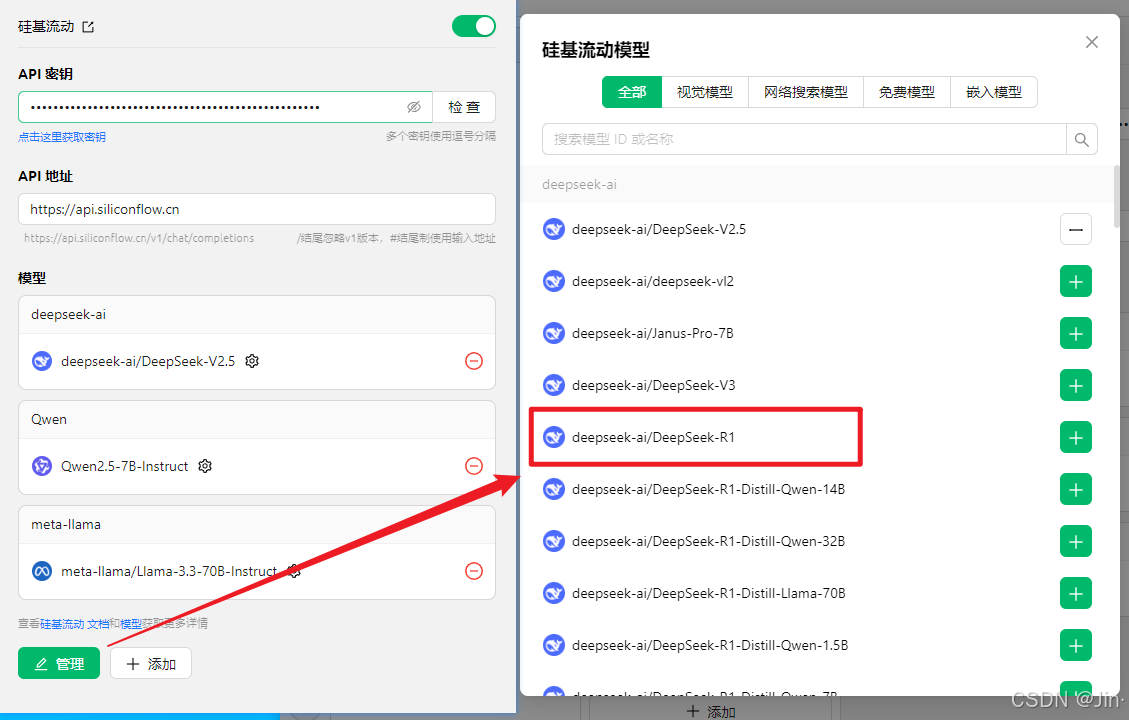Add the deepseek-ai/DeepSeek-R1 model

click(x=1076, y=438)
